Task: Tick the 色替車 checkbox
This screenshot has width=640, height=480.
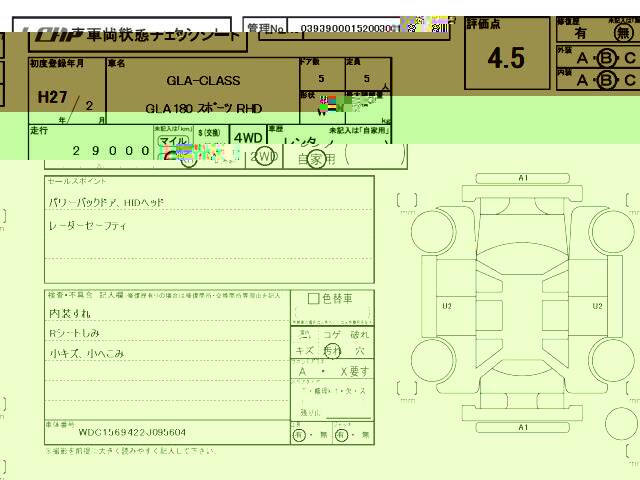Action: point(313,299)
